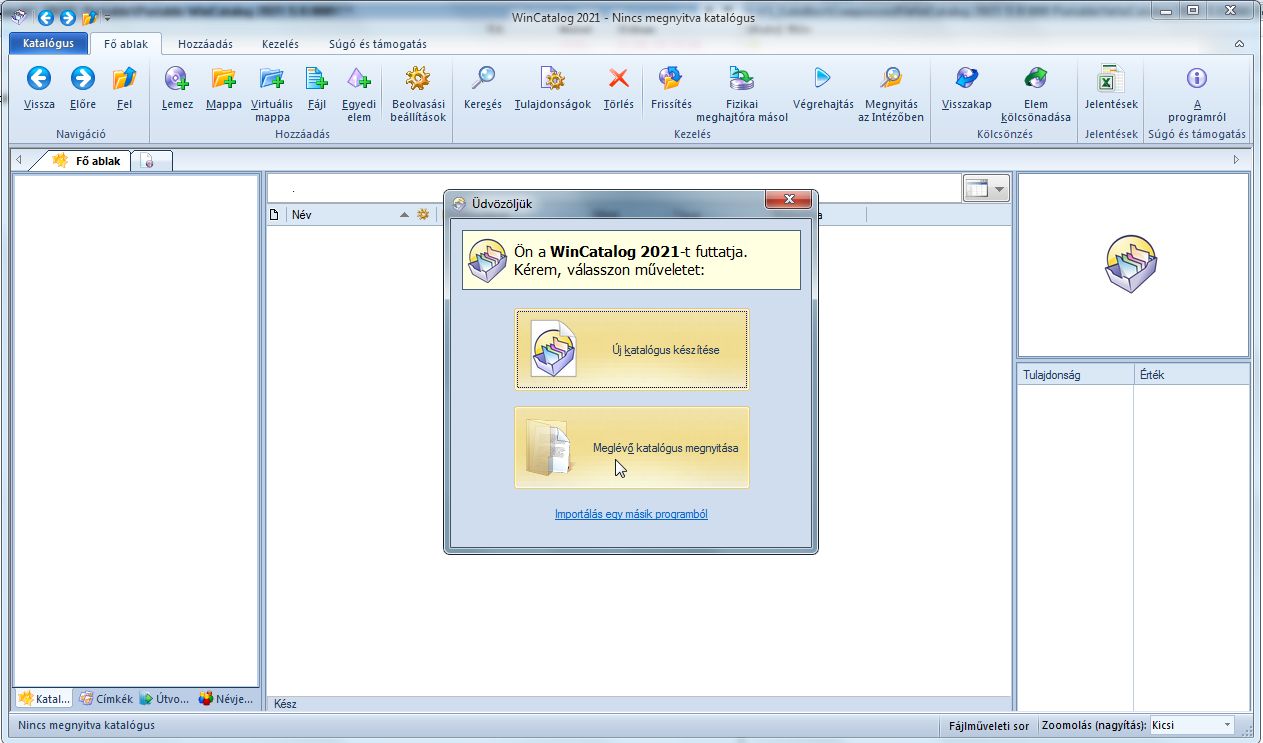The height and width of the screenshot is (743, 1263).
Task: Collapse the ribbon with the chevron
Action: (x=1239, y=45)
